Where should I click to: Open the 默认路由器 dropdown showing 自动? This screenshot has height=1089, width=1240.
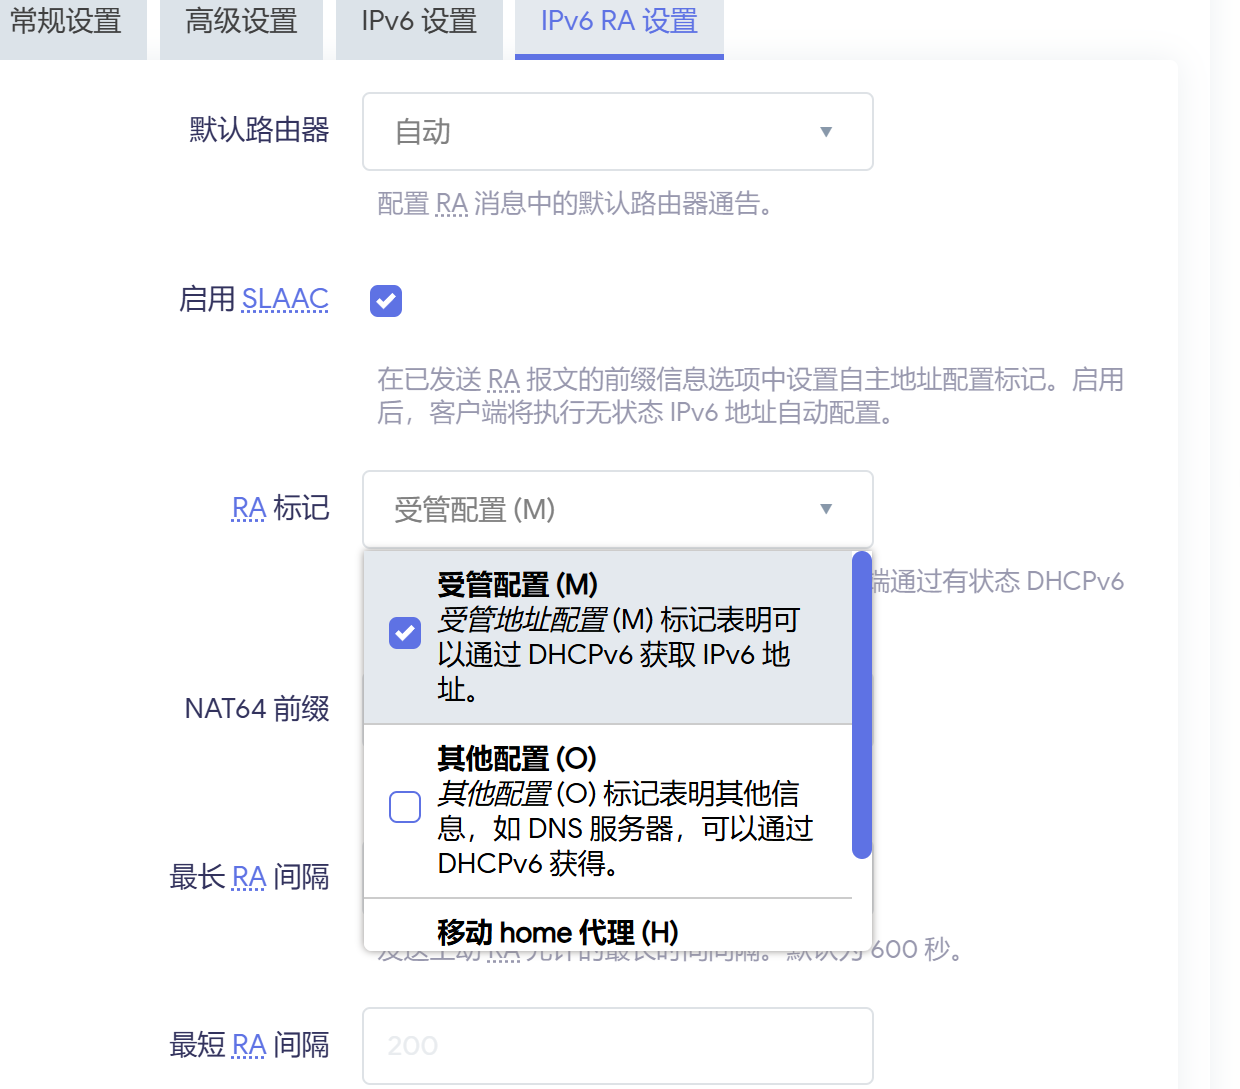(x=617, y=132)
